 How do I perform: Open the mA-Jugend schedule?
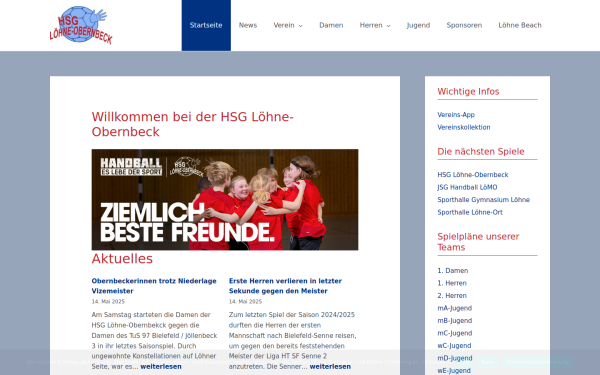point(455,308)
